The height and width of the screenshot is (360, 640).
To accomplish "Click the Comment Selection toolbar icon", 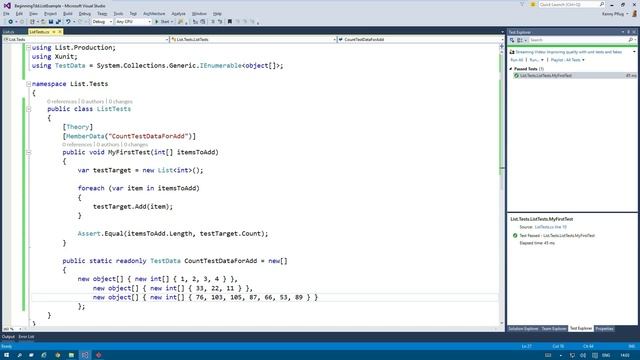I will [212, 22].
